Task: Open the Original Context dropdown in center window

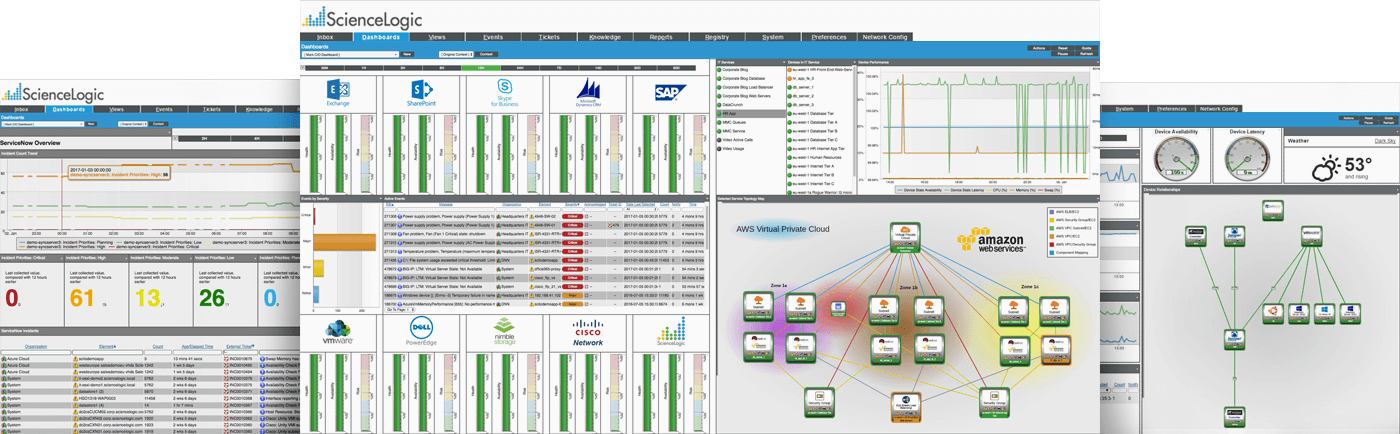Action: (455, 54)
